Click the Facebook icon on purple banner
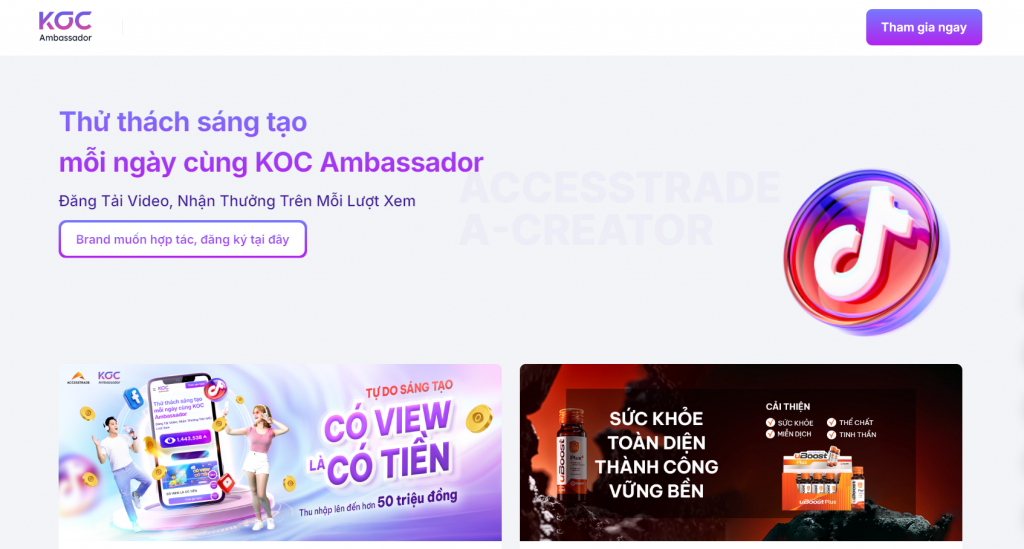The height and width of the screenshot is (549, 1024). pyautogui.click(x=134, y=398)
